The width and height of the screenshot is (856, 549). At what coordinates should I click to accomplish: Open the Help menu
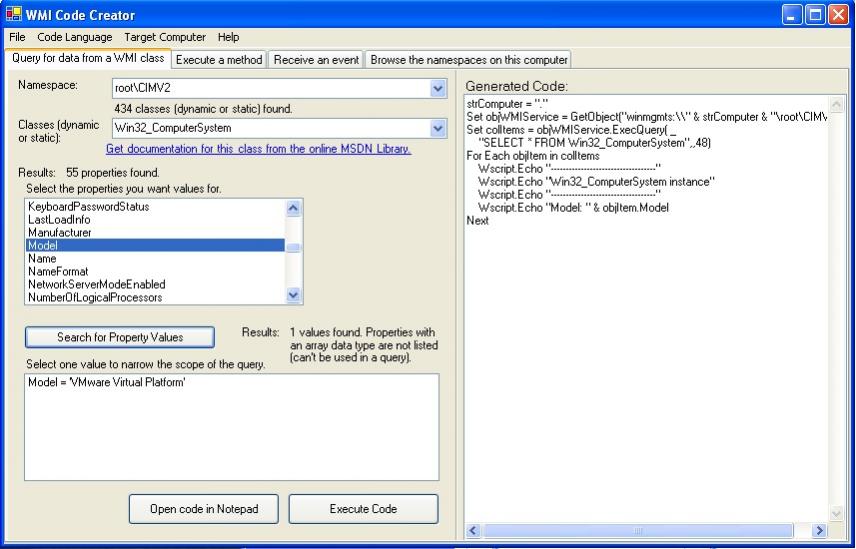coord(228,37)
